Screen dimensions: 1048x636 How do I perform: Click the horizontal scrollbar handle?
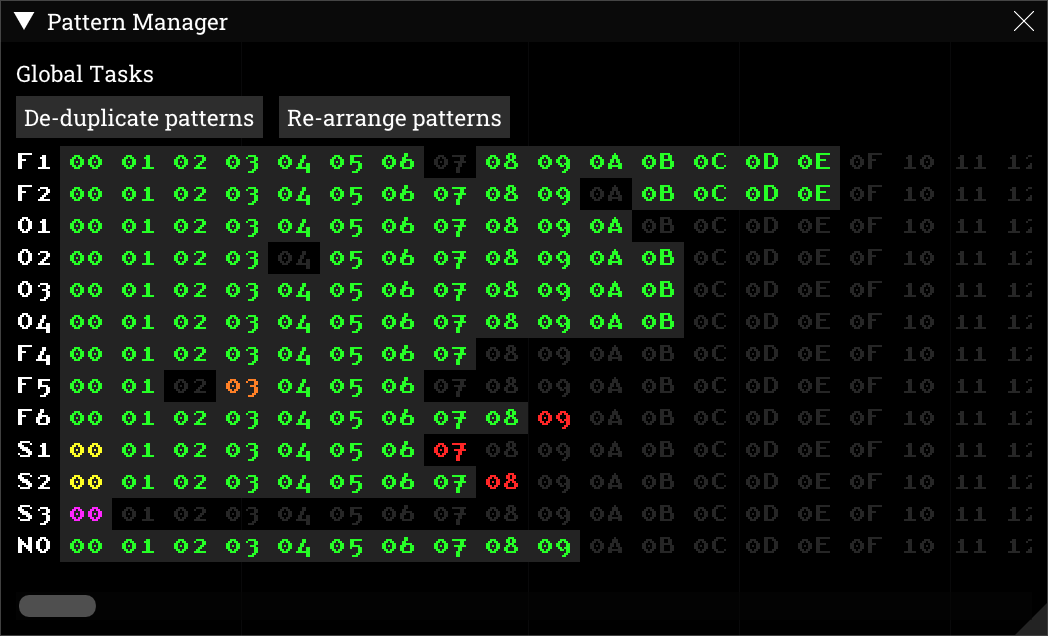(x=57, y=606)
